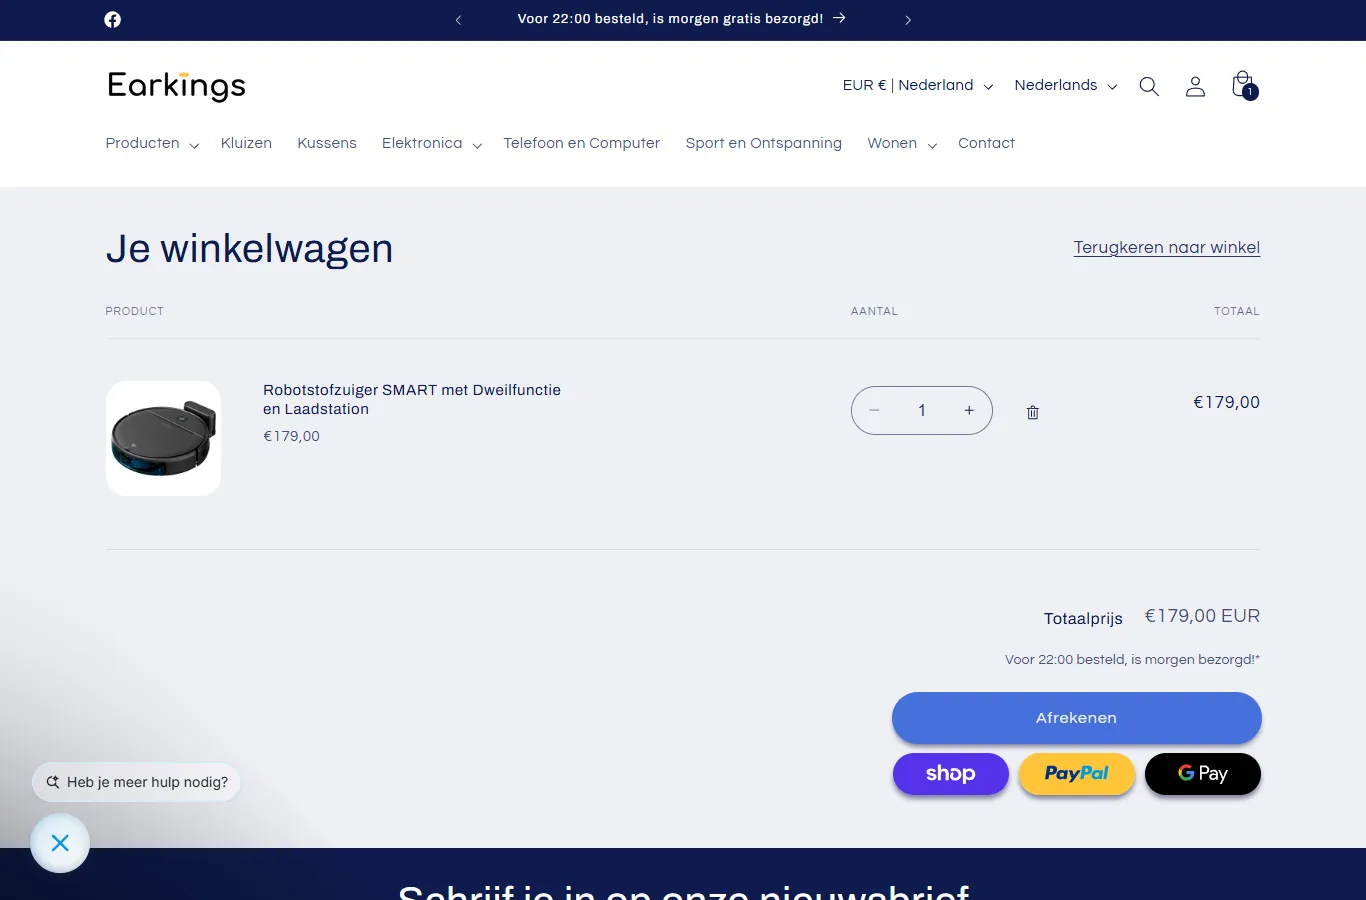Pay with PayPal button

click(x=1077, y=774)
